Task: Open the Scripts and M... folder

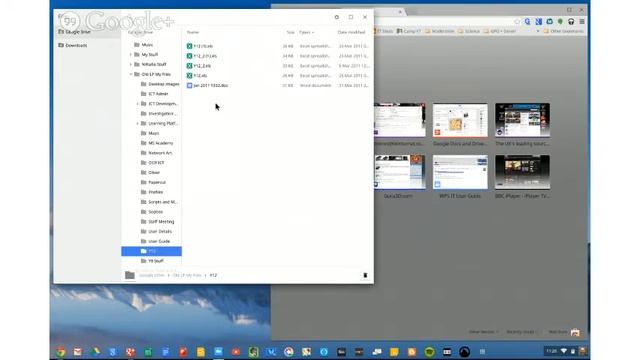Action: [x=160, y=202]
